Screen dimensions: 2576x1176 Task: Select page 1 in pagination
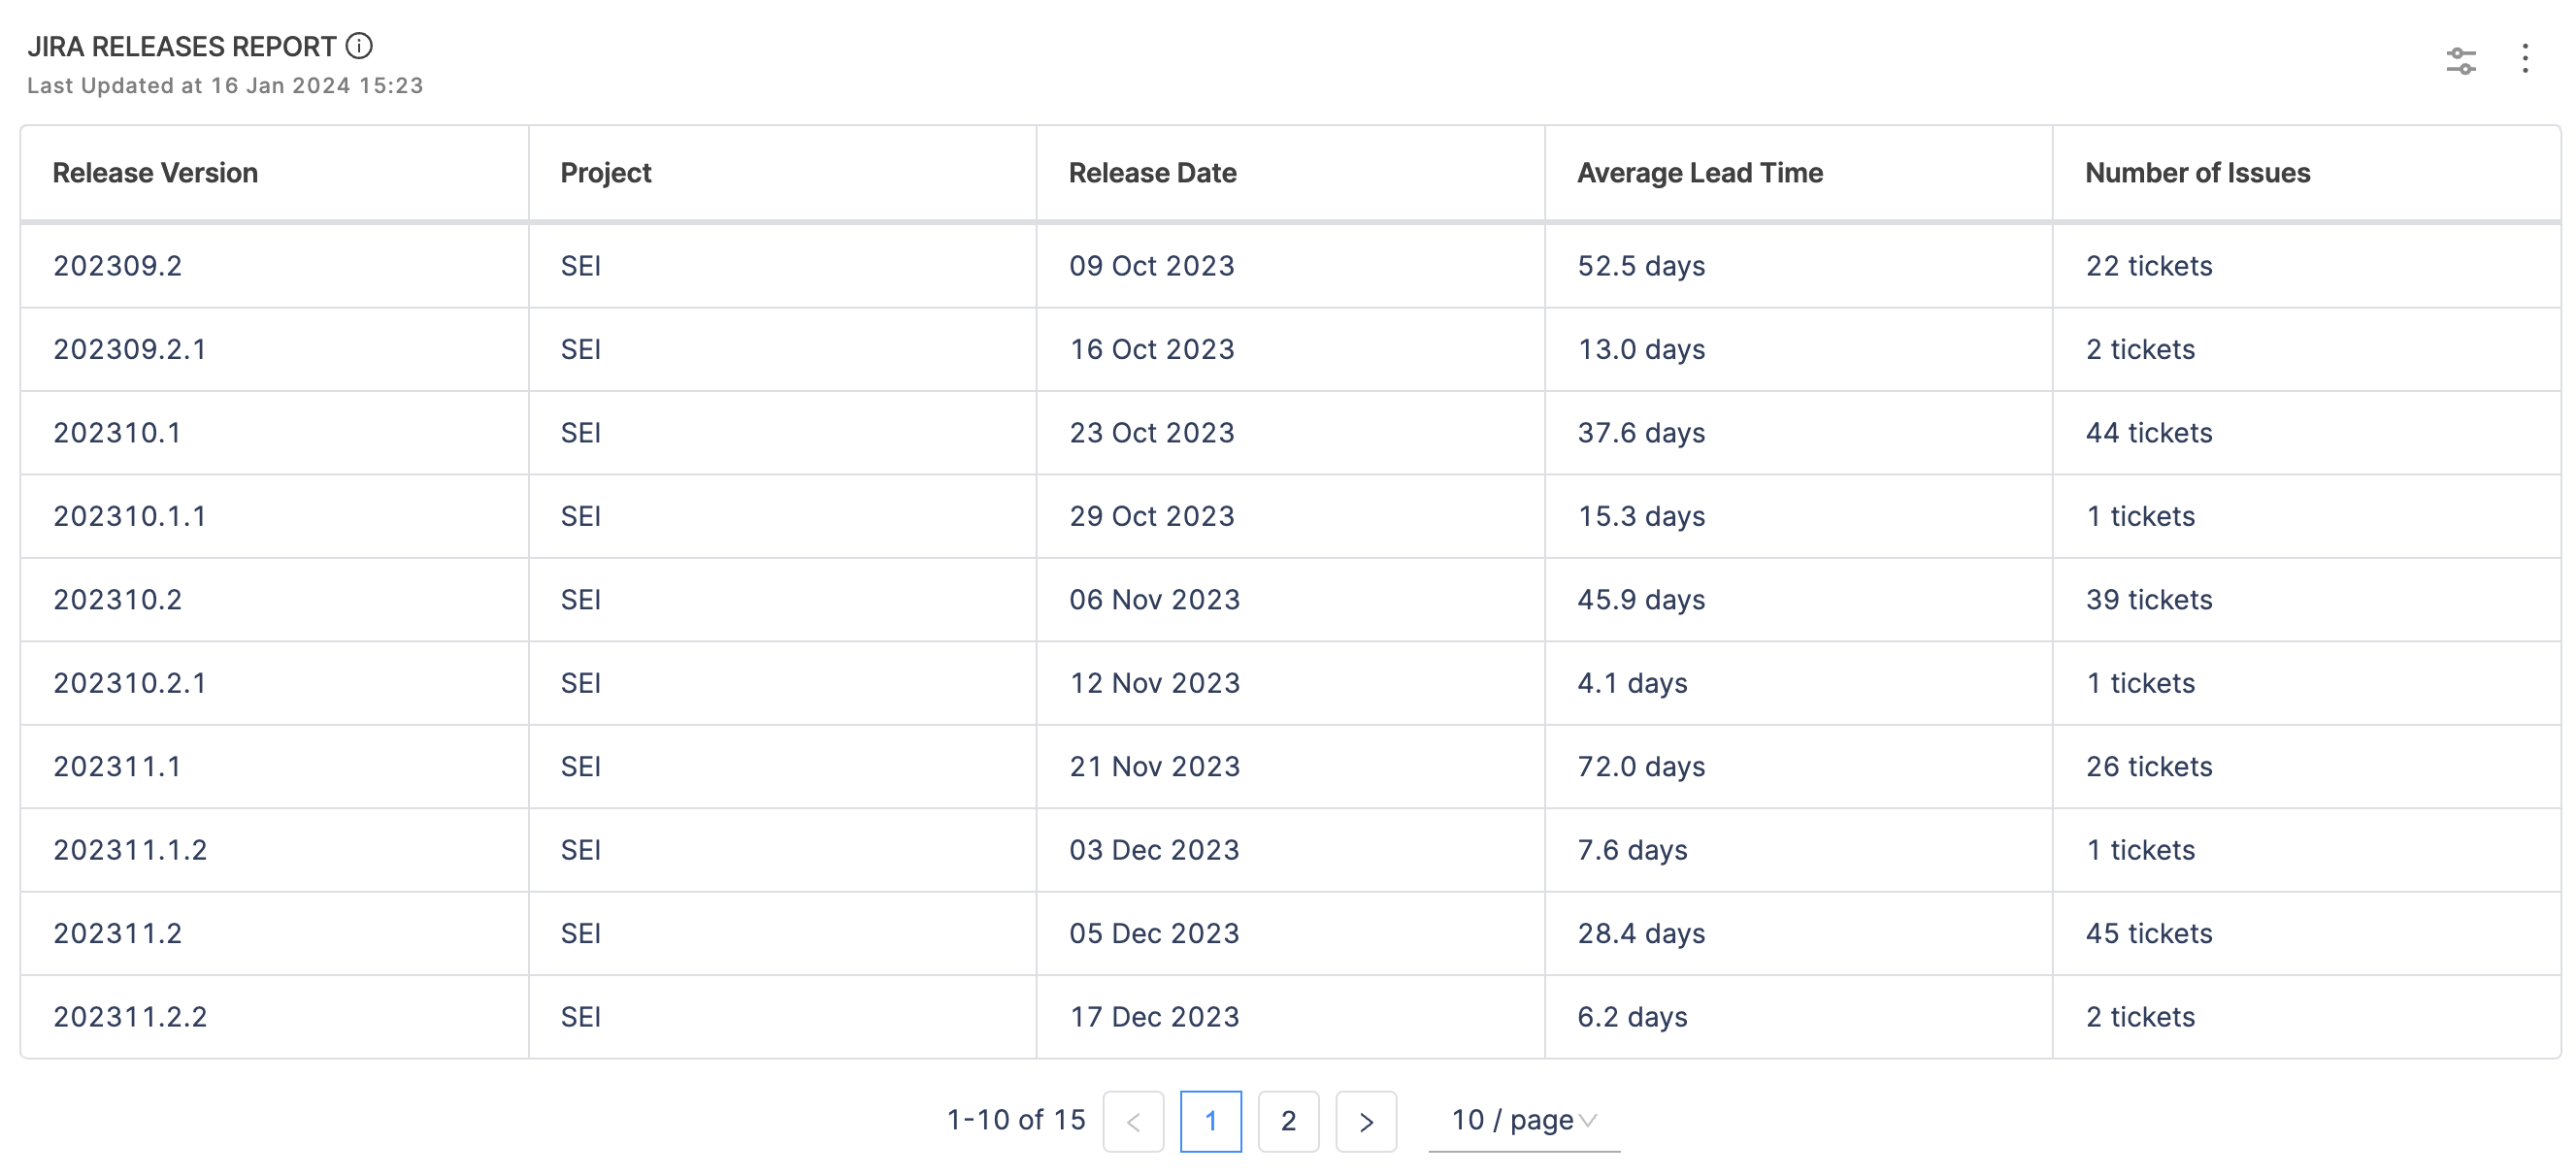(x=1210, y=1121)
